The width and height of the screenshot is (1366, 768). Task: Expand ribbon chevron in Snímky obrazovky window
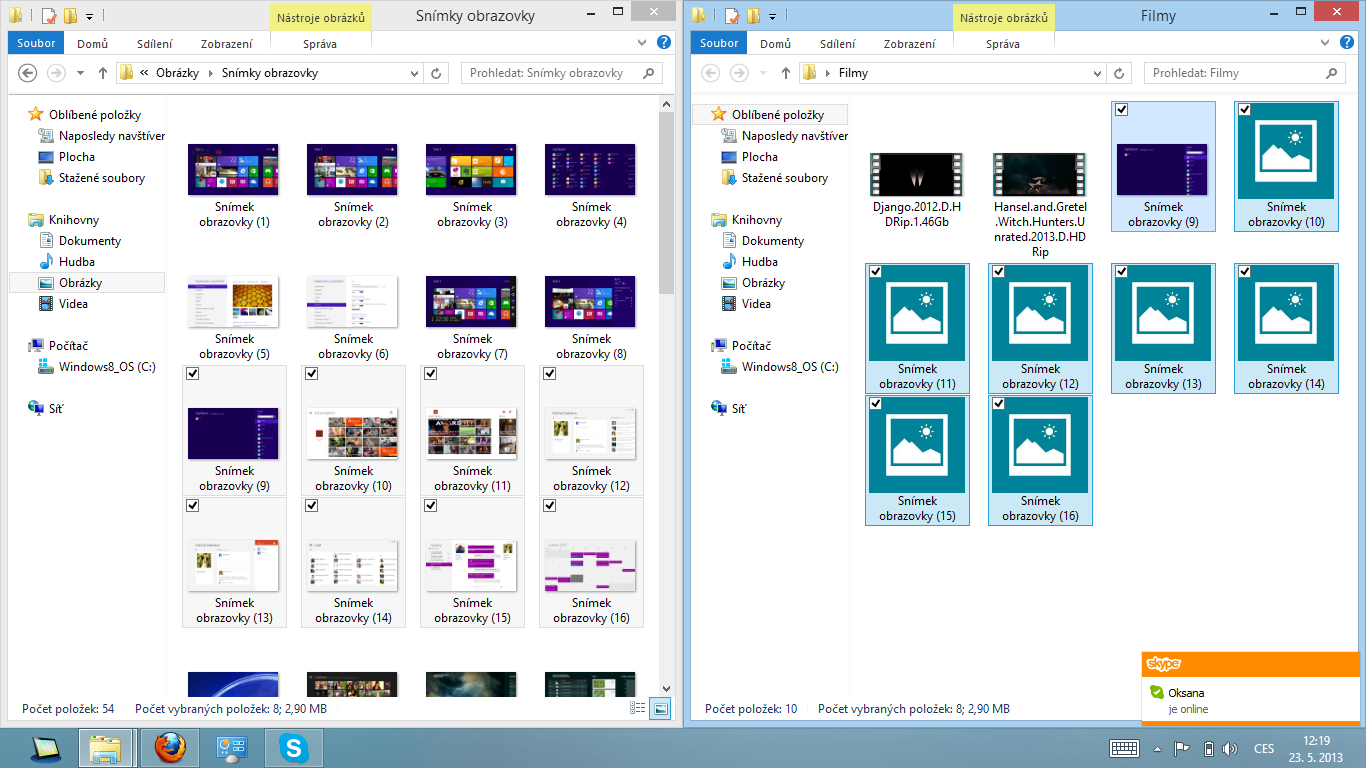point(643,43)
